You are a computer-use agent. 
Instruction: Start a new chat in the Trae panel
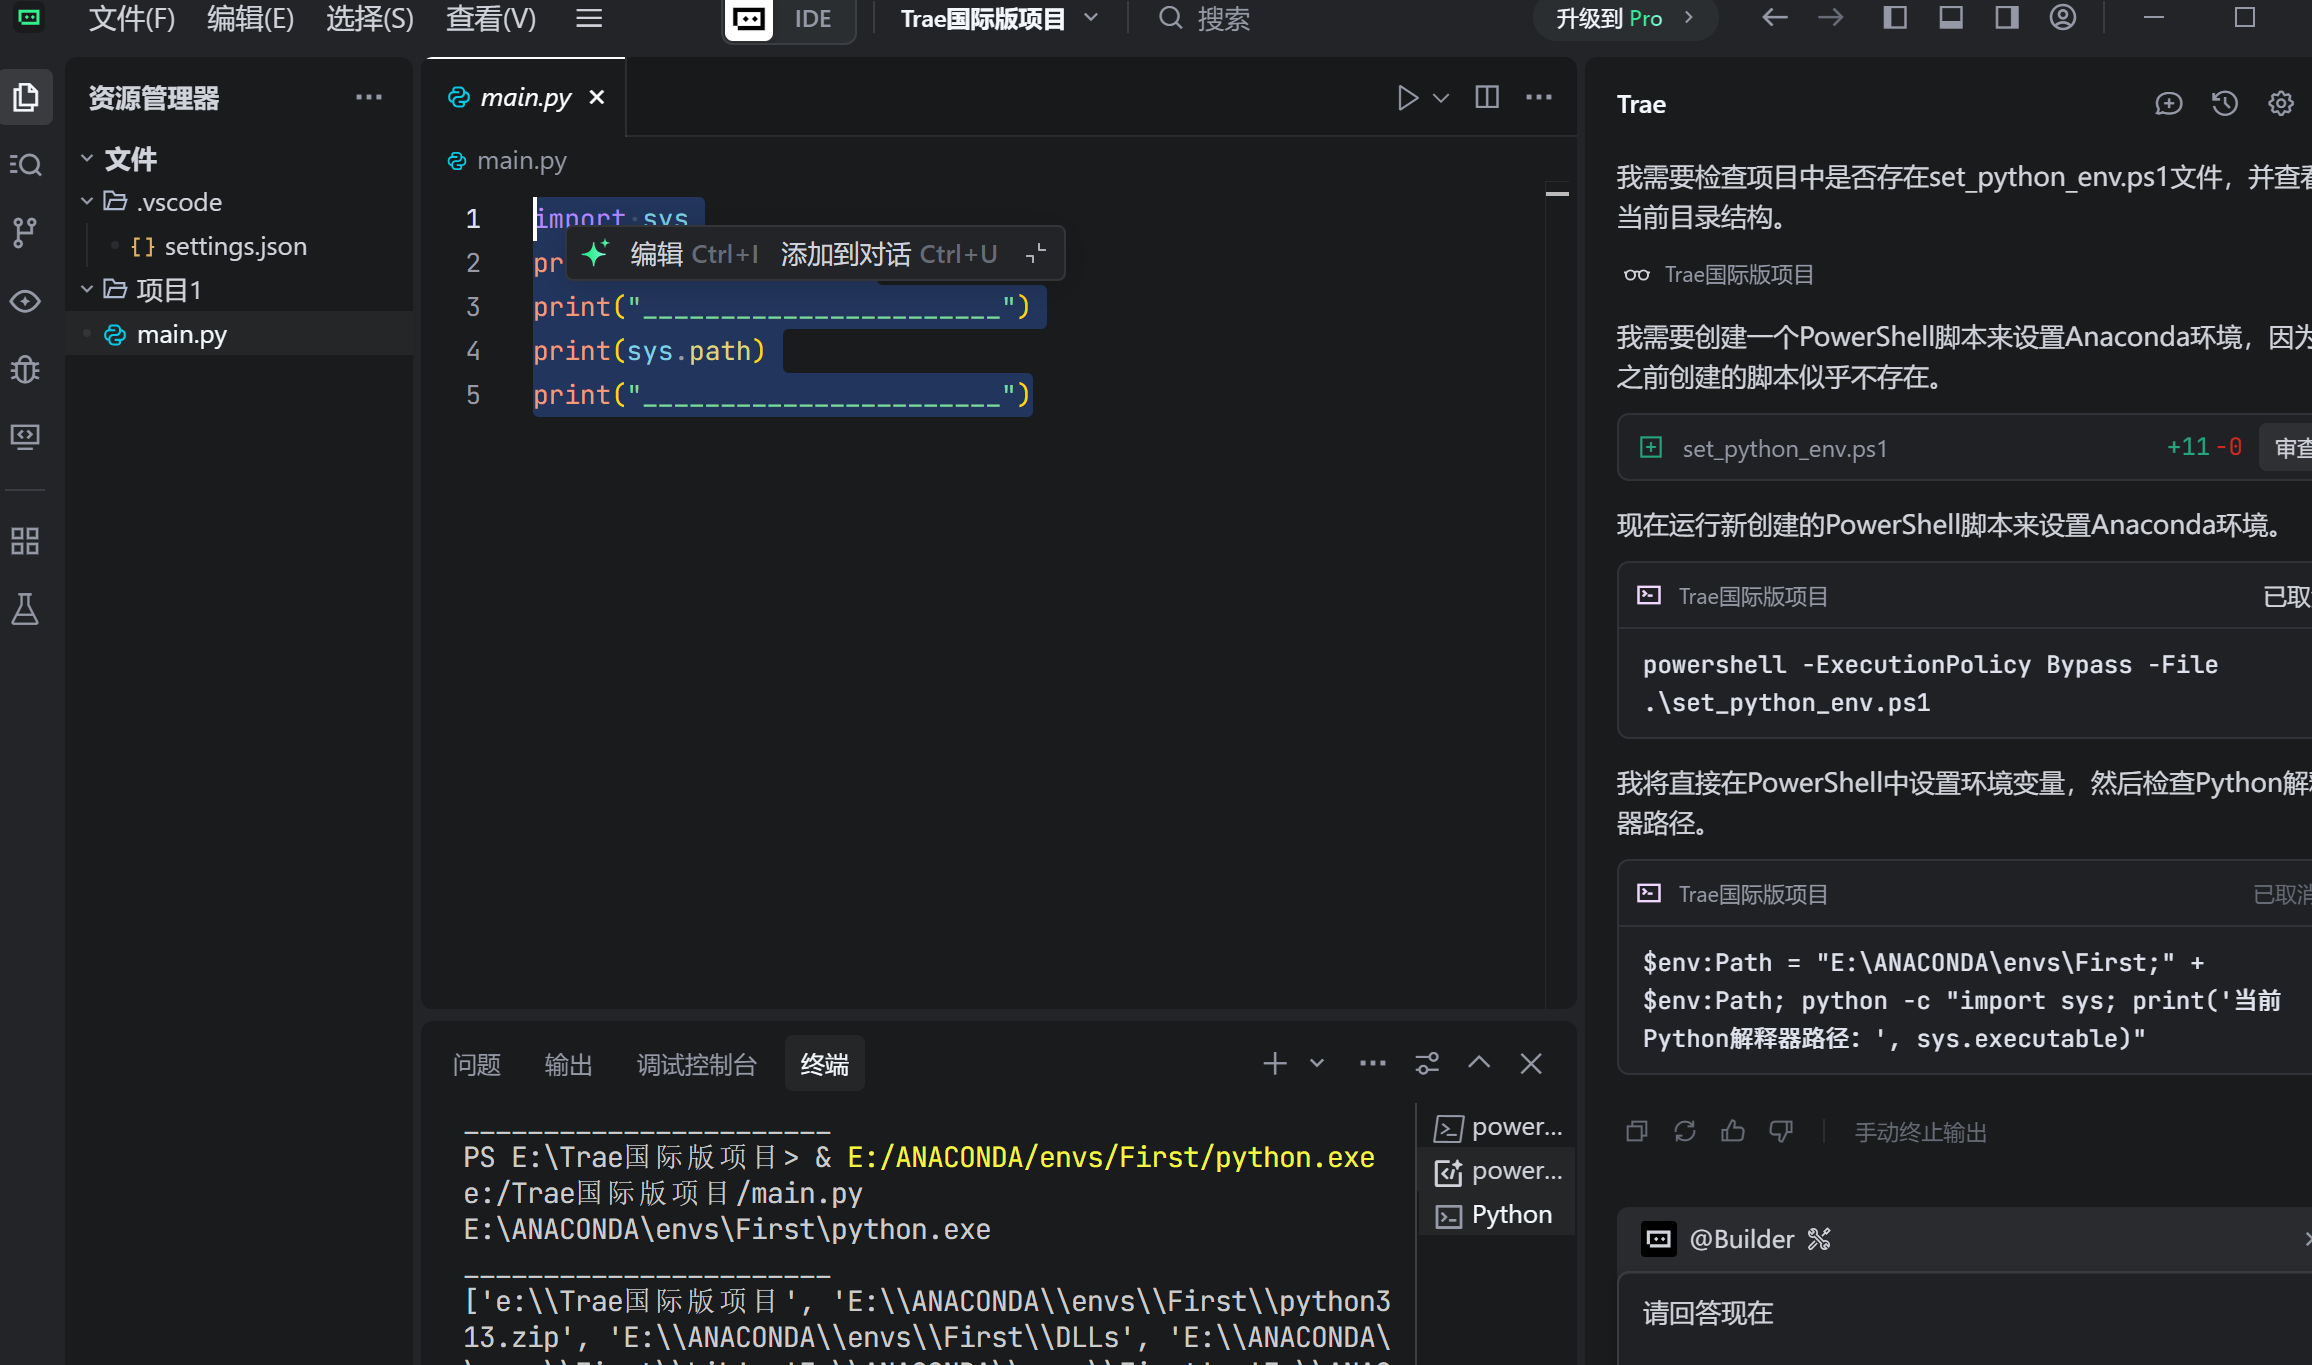[2168, 103]
